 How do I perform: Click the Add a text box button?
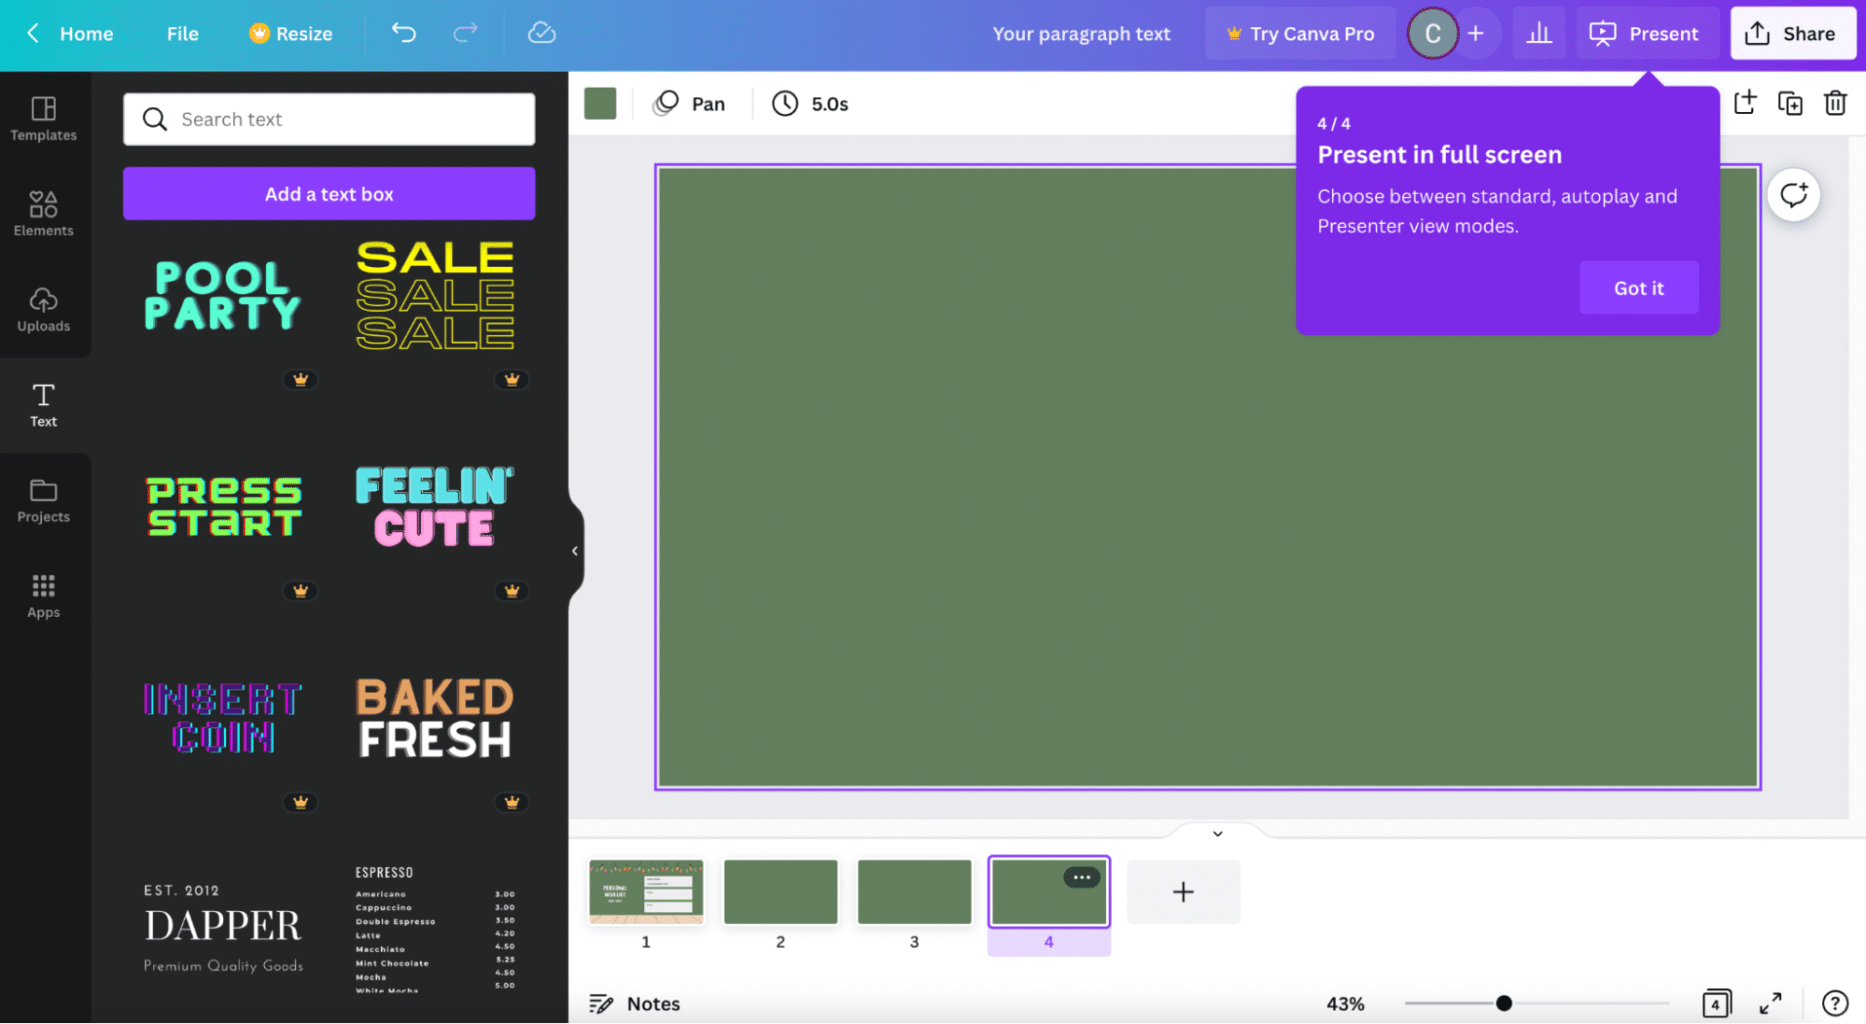tap(329, 194)
